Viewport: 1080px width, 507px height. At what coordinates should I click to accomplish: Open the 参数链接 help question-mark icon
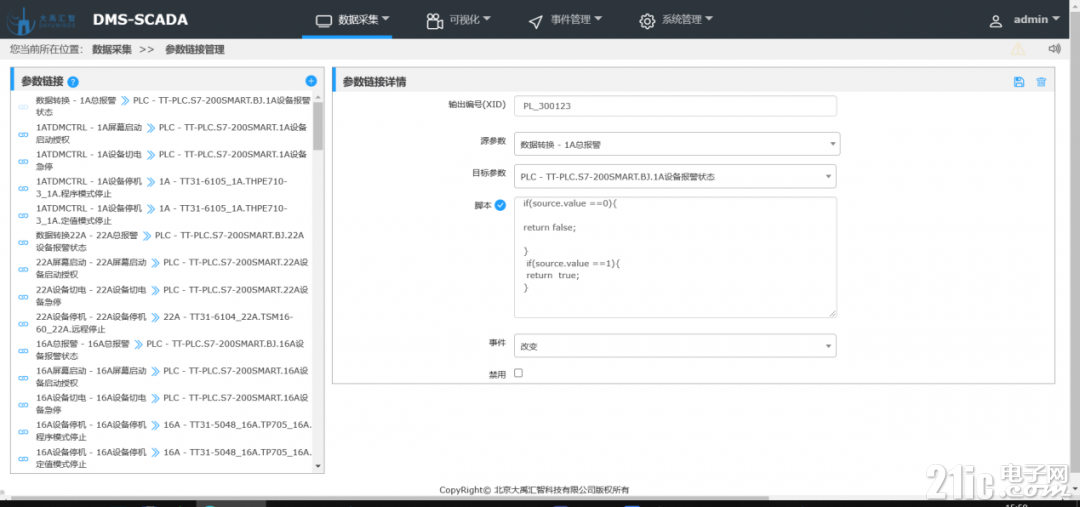73,82
